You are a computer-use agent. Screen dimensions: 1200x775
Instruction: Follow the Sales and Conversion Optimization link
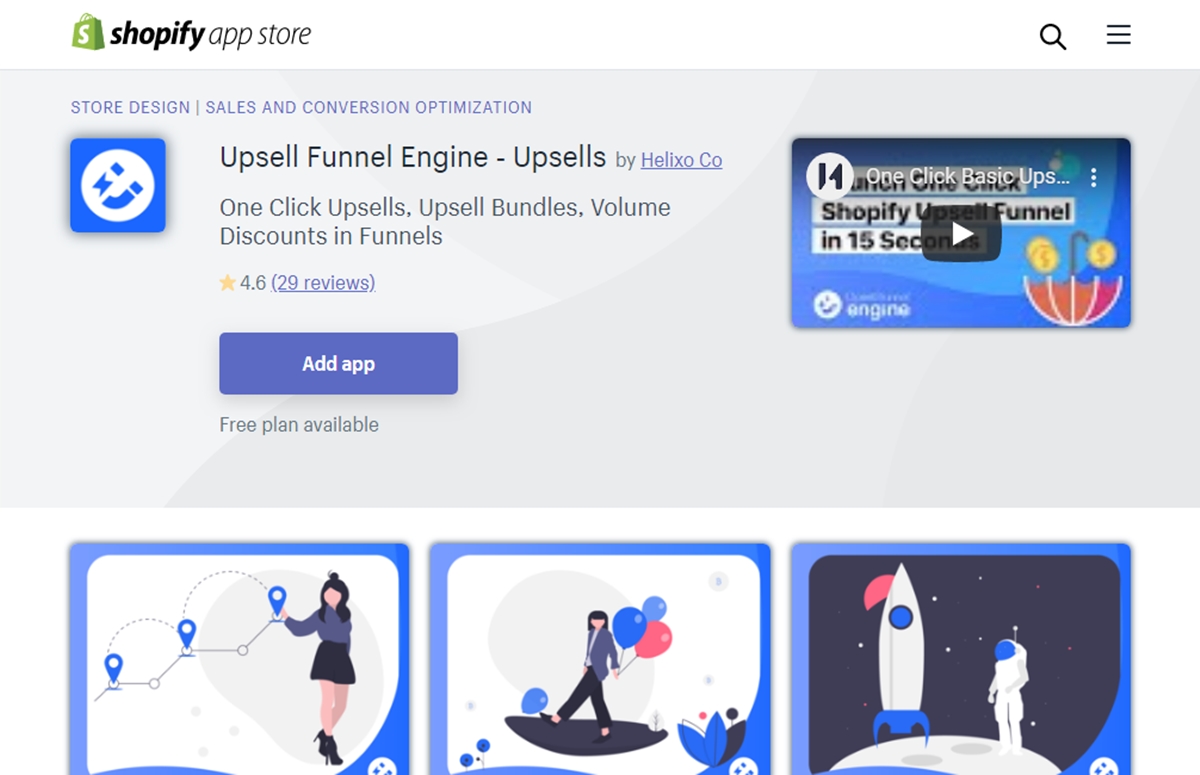tap(369, 108)
